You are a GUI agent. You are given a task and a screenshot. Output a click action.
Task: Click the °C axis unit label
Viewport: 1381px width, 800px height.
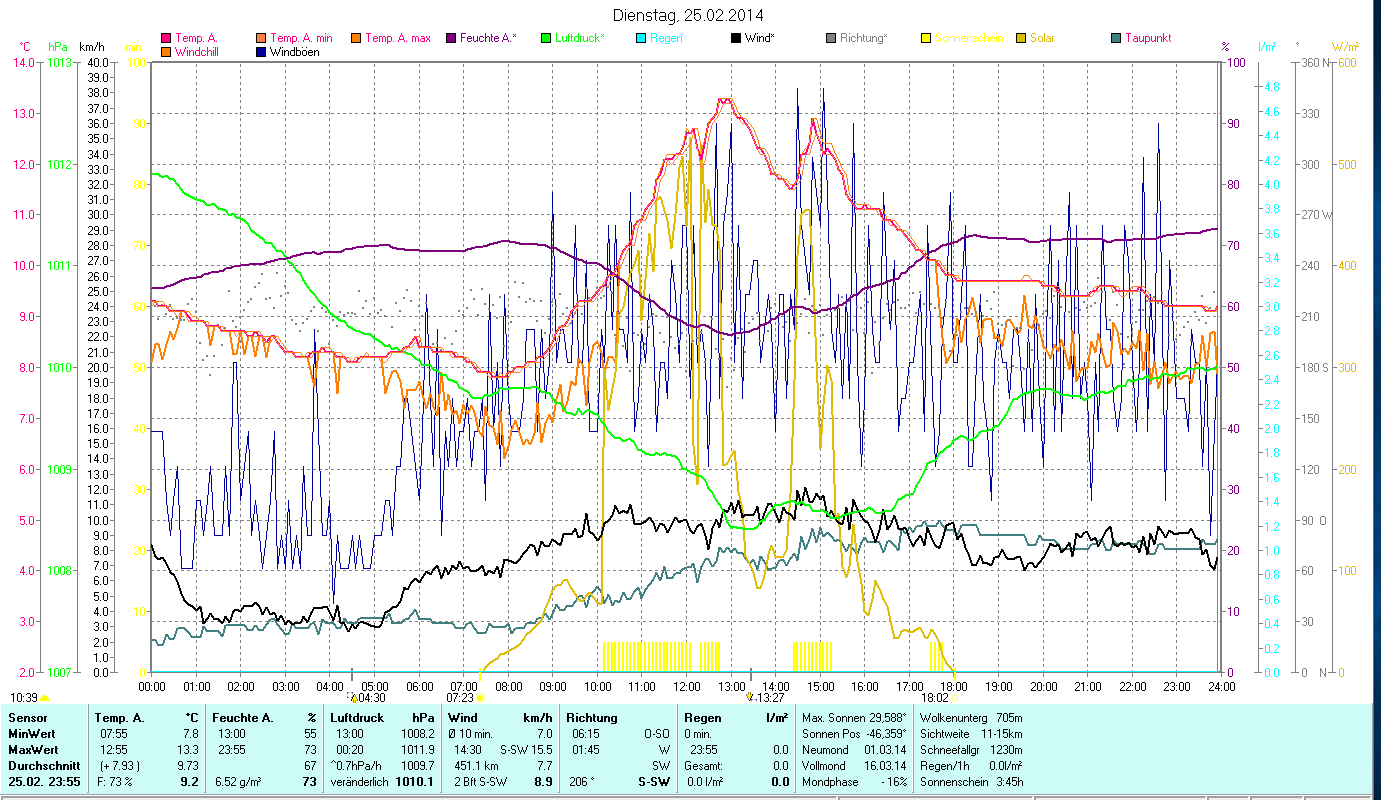tap(25, 47)
